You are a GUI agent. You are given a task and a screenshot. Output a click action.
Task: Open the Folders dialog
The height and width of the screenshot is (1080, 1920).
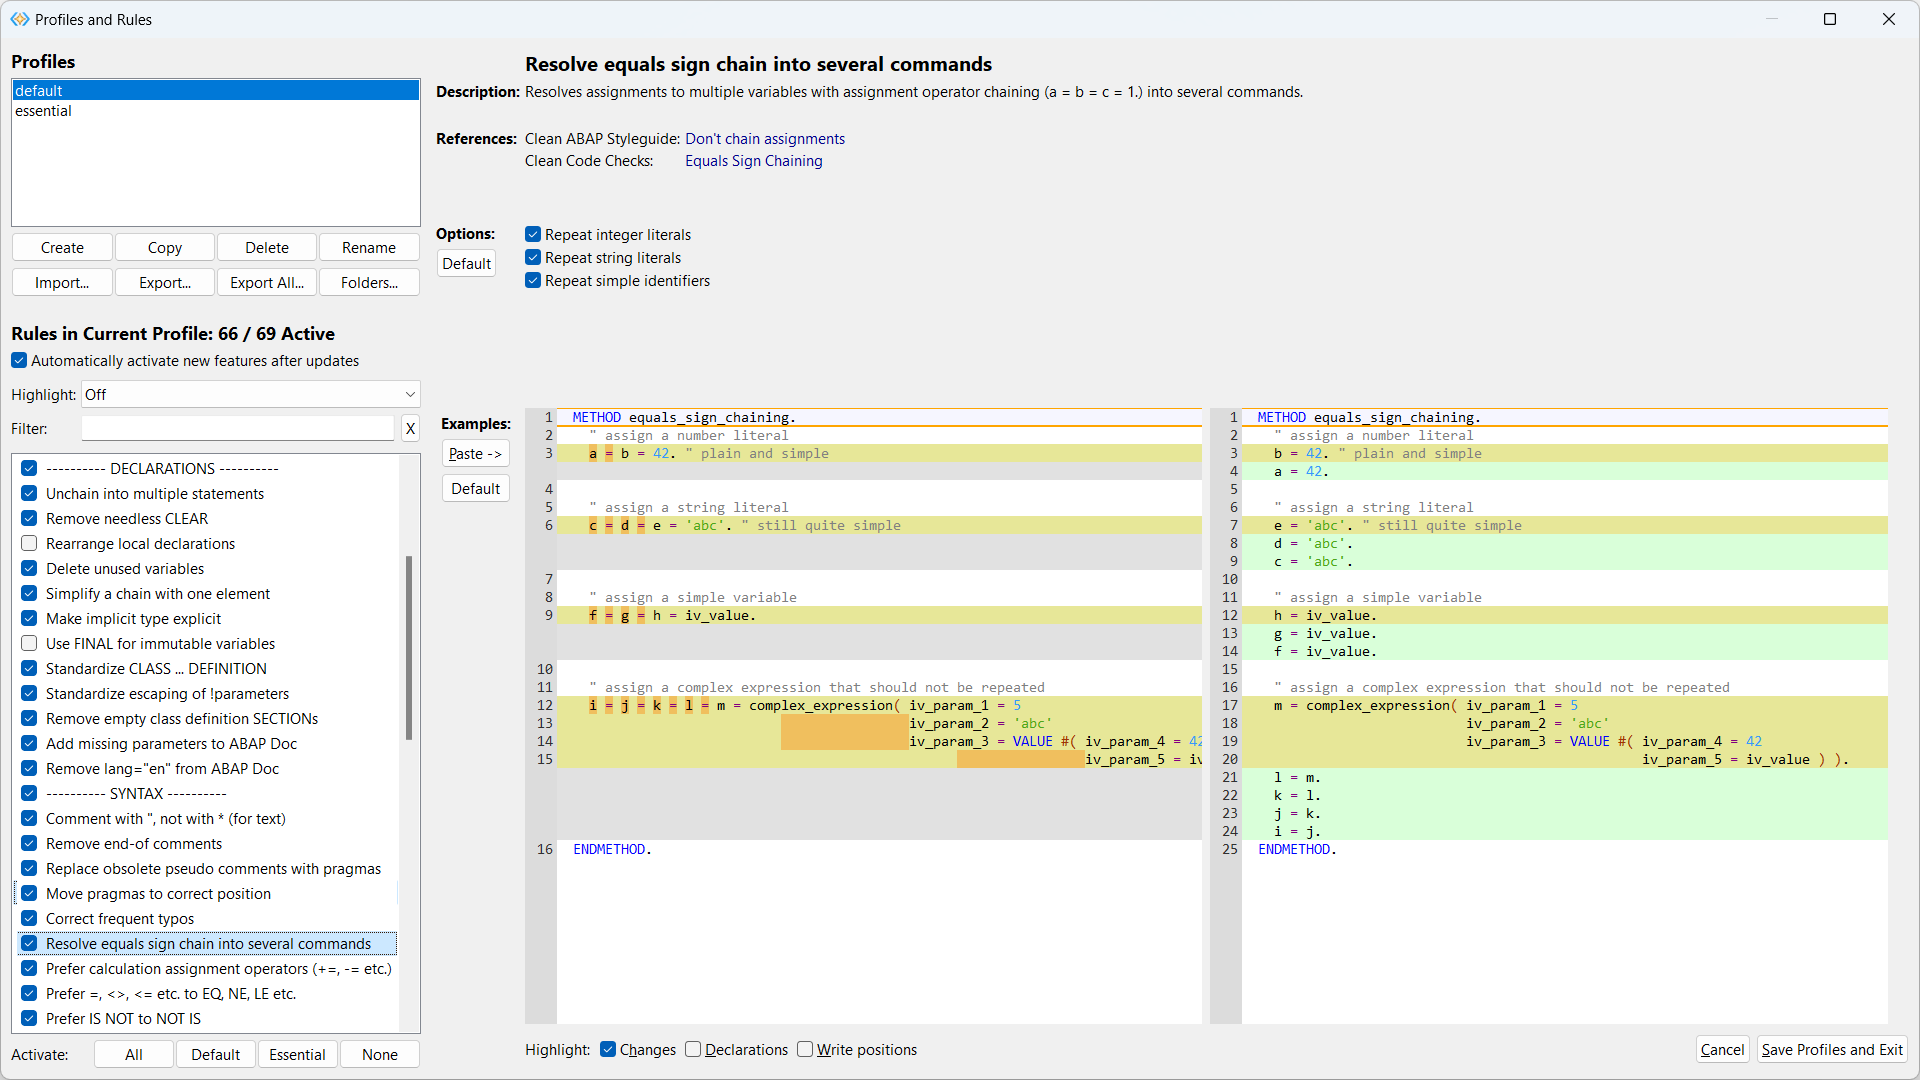(x=368, y=282)
